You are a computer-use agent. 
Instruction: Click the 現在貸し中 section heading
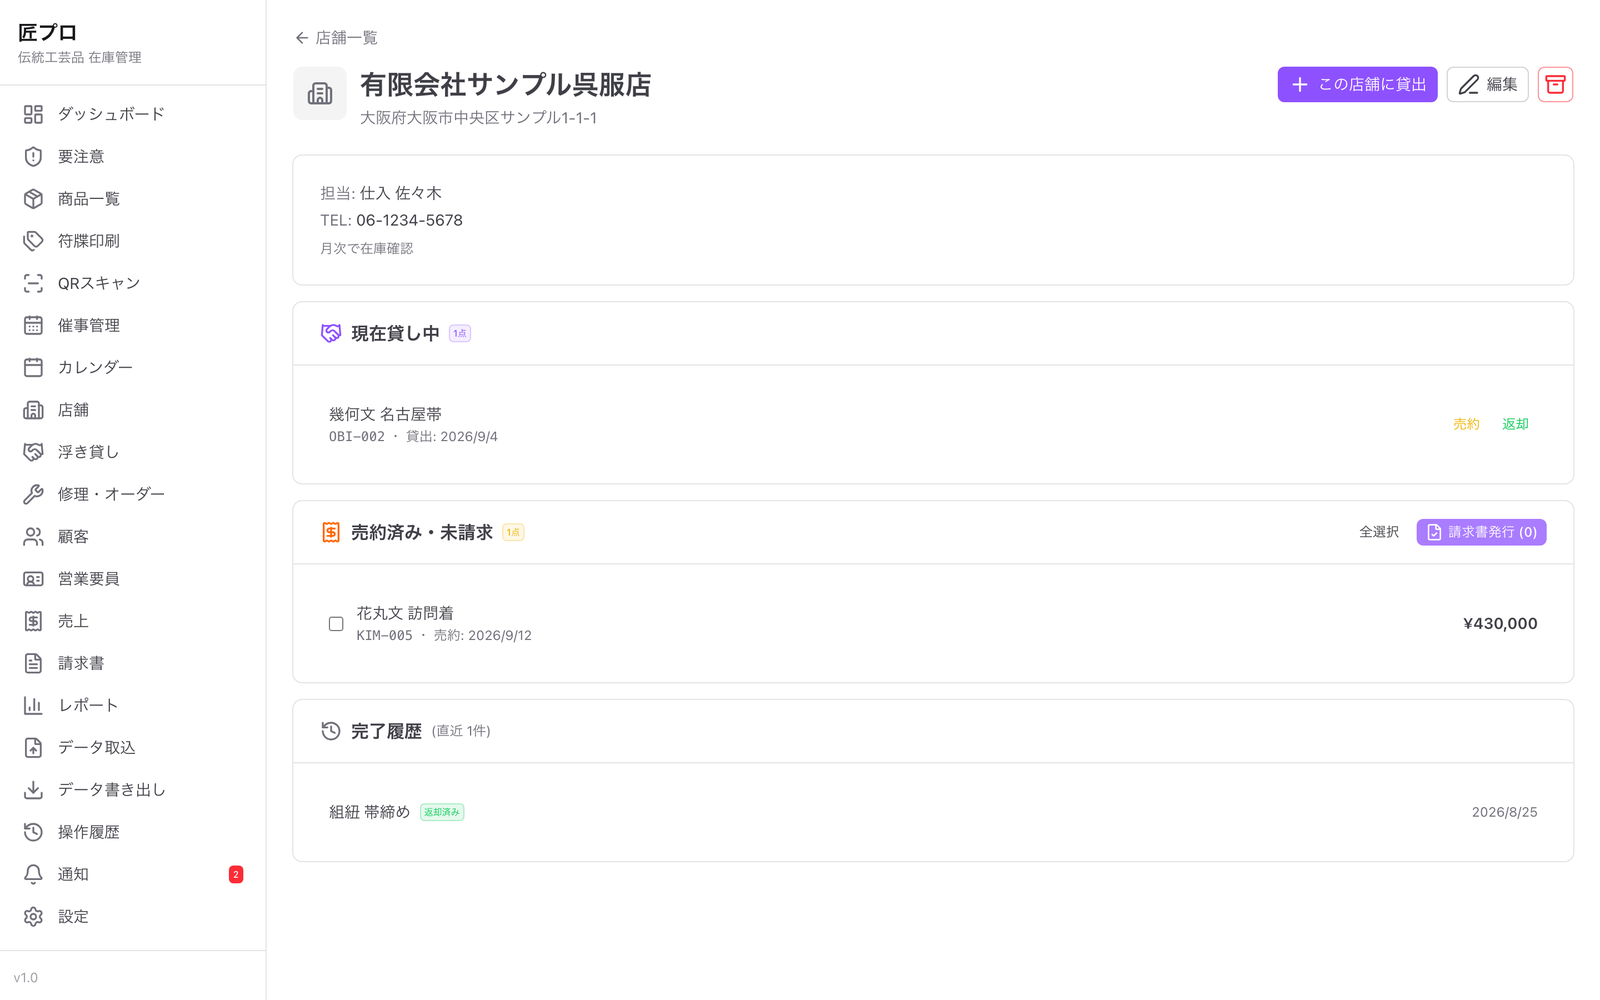395,333
